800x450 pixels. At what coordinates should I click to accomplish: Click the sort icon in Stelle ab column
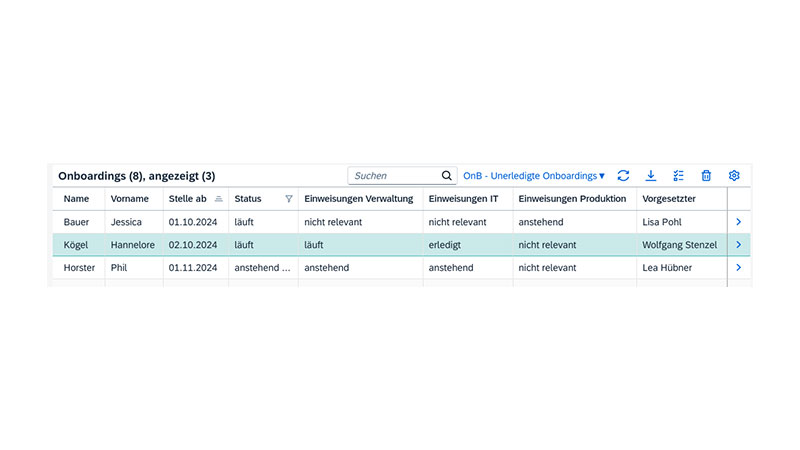click(x=219, y=199)
